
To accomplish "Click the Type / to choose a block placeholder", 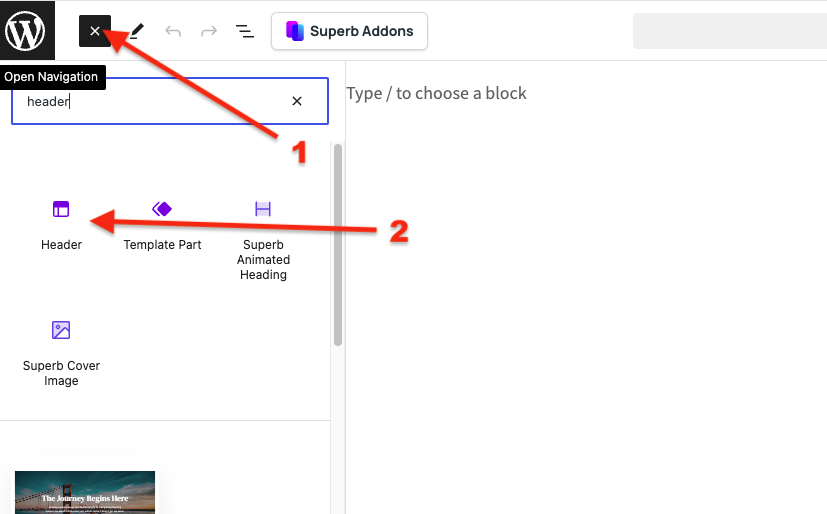I will 436,93.
